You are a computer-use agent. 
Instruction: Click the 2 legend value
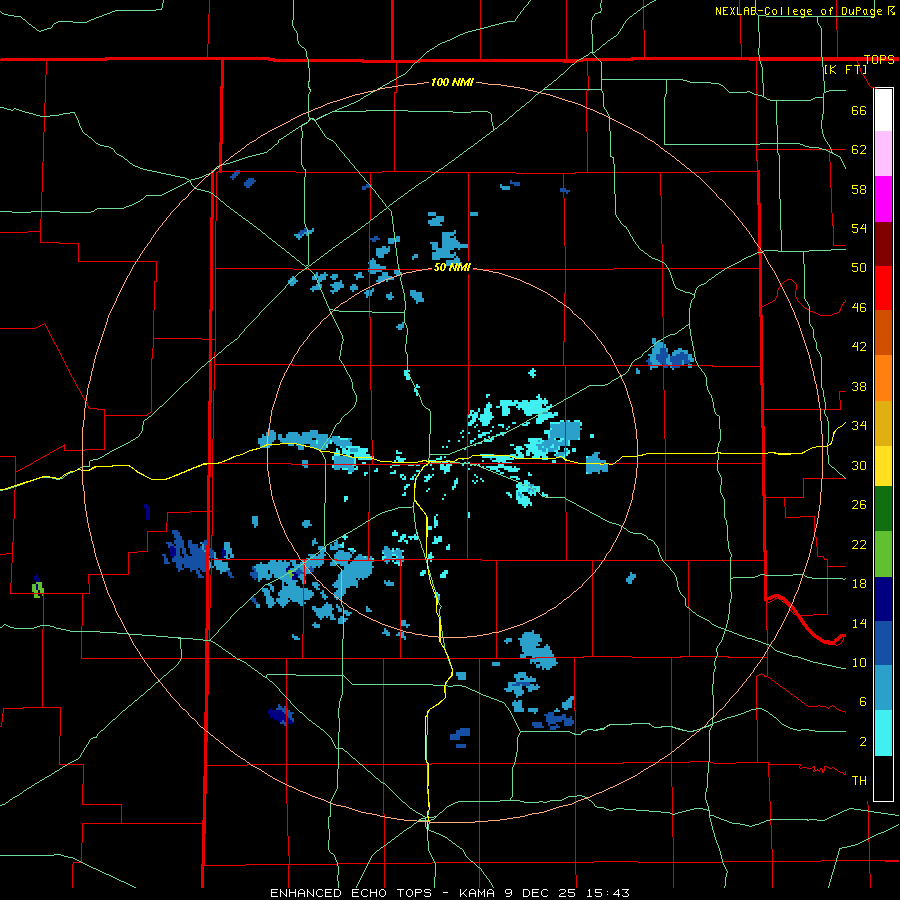862,742
